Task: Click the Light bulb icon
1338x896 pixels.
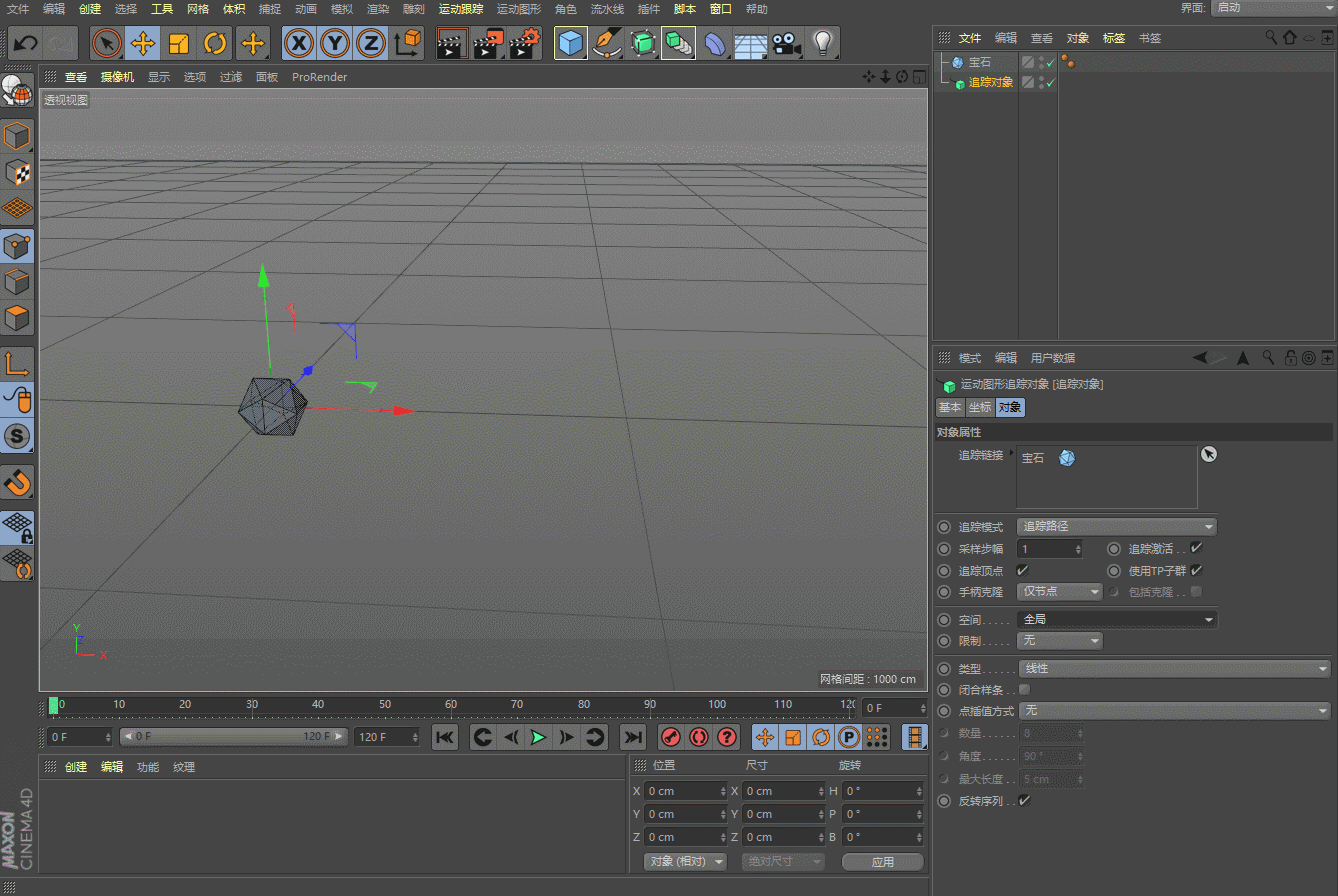Action: coord(822,44)
